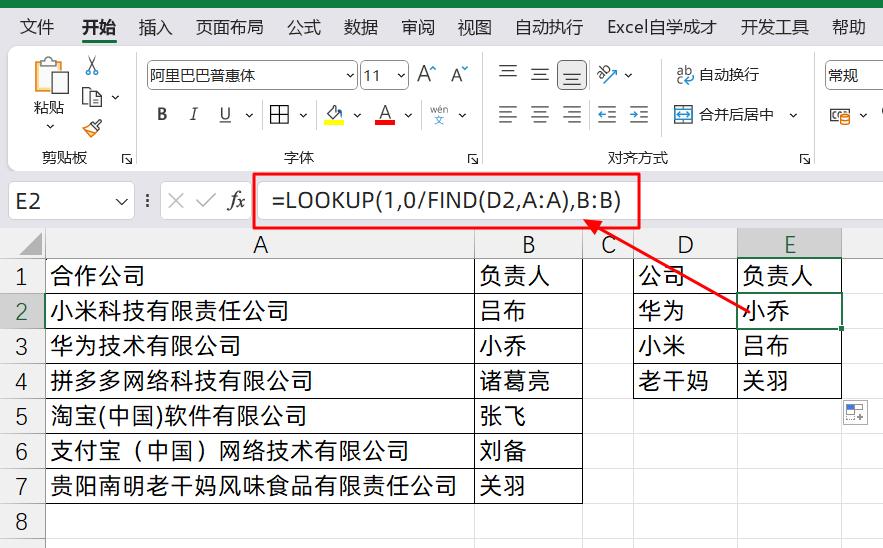Image resolution: width=883 pixels, height=548 pixels.
Task: Open clipboard group dialog launcher
Action: point(127,159)
